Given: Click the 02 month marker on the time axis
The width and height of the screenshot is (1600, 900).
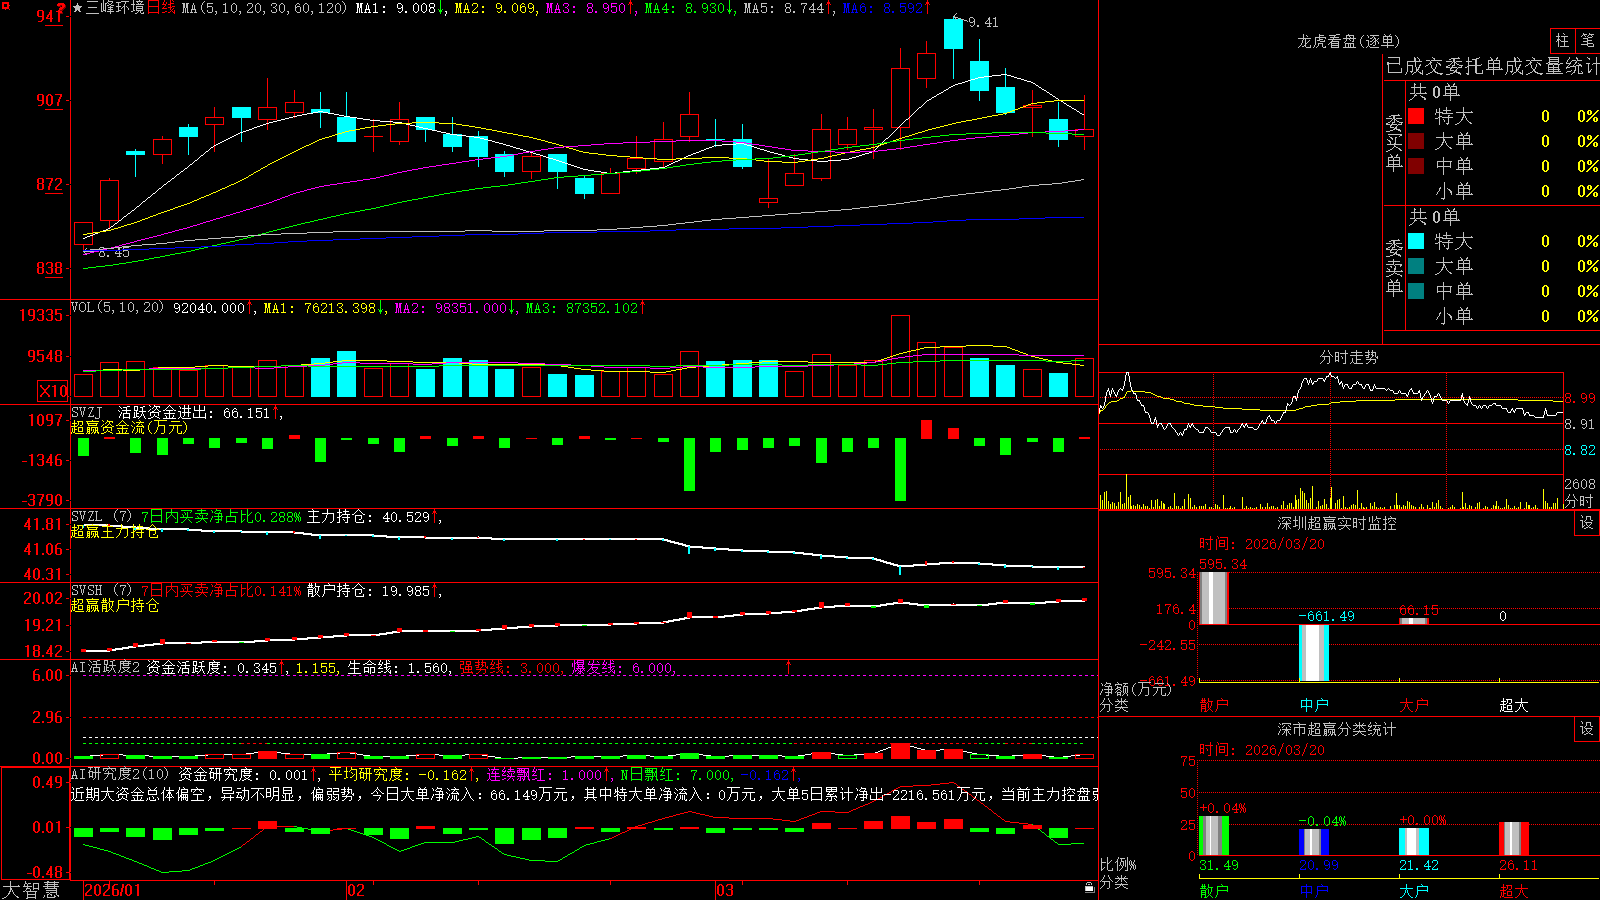Looking at the screenshot, I should tap(356, 890).
